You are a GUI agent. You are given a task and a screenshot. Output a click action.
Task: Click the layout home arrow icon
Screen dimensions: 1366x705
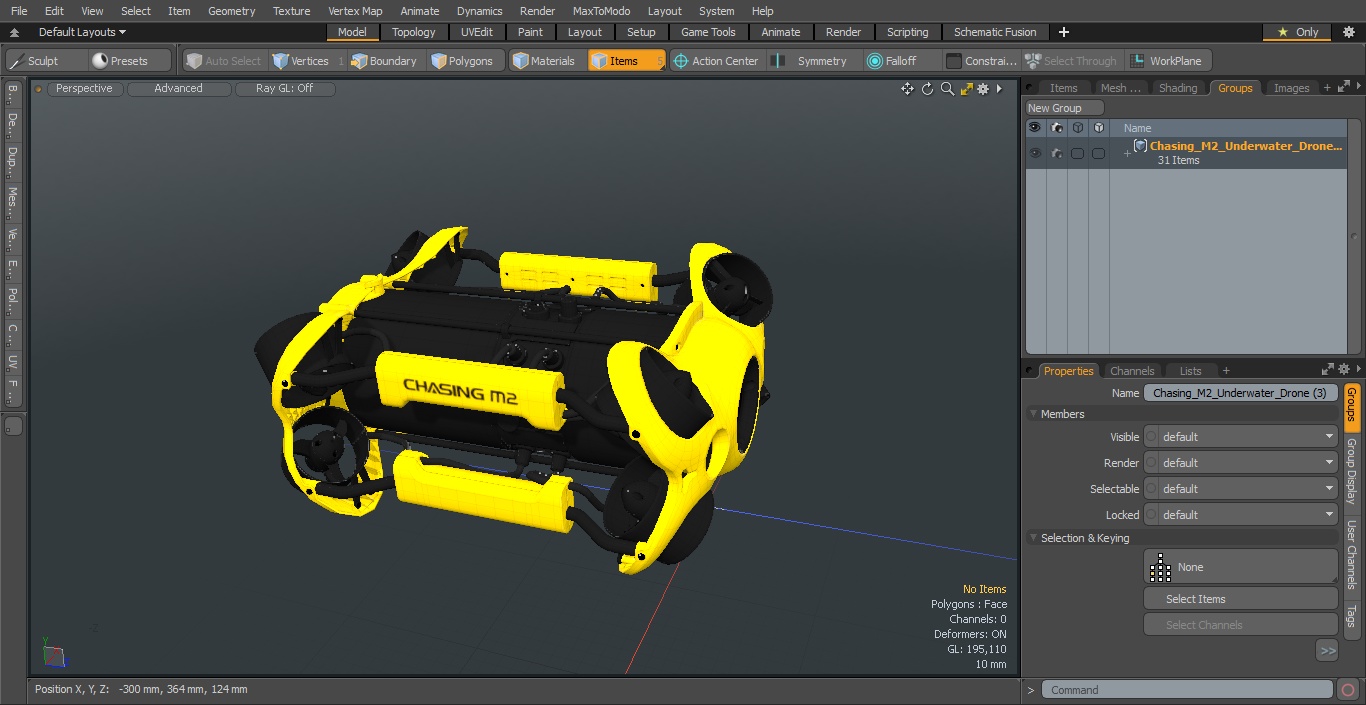click(14, 32)
